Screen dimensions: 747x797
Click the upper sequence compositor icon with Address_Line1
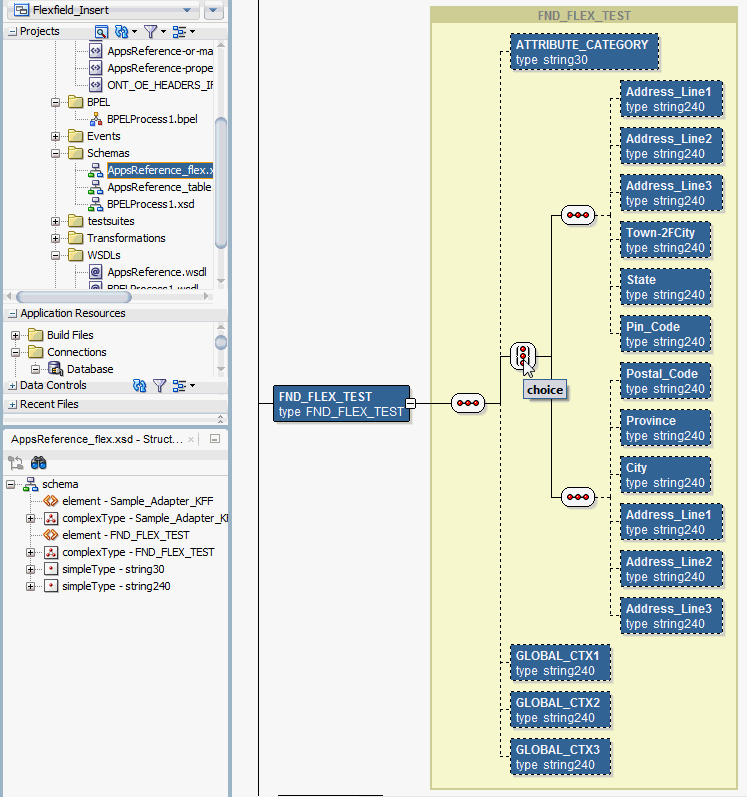pos(578,215)
